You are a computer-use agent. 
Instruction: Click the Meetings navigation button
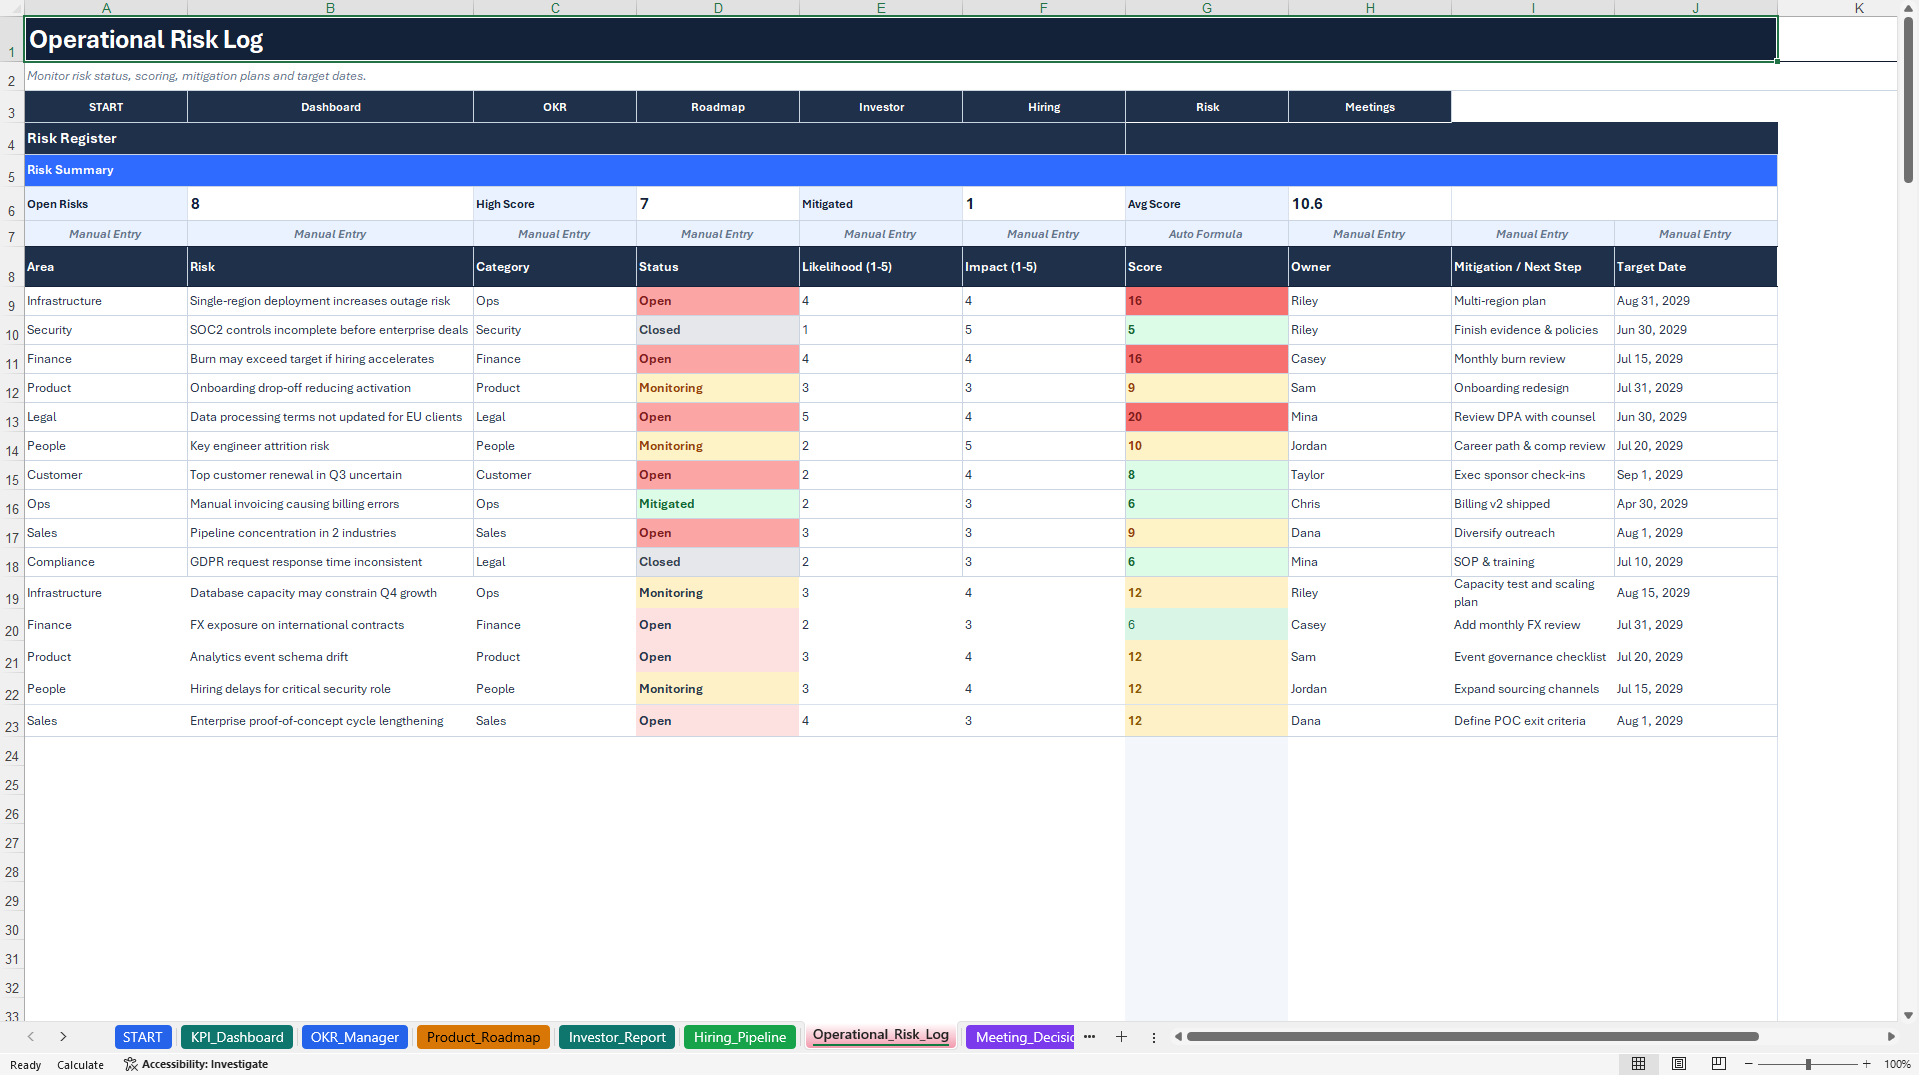click(x=1370, y=107)
